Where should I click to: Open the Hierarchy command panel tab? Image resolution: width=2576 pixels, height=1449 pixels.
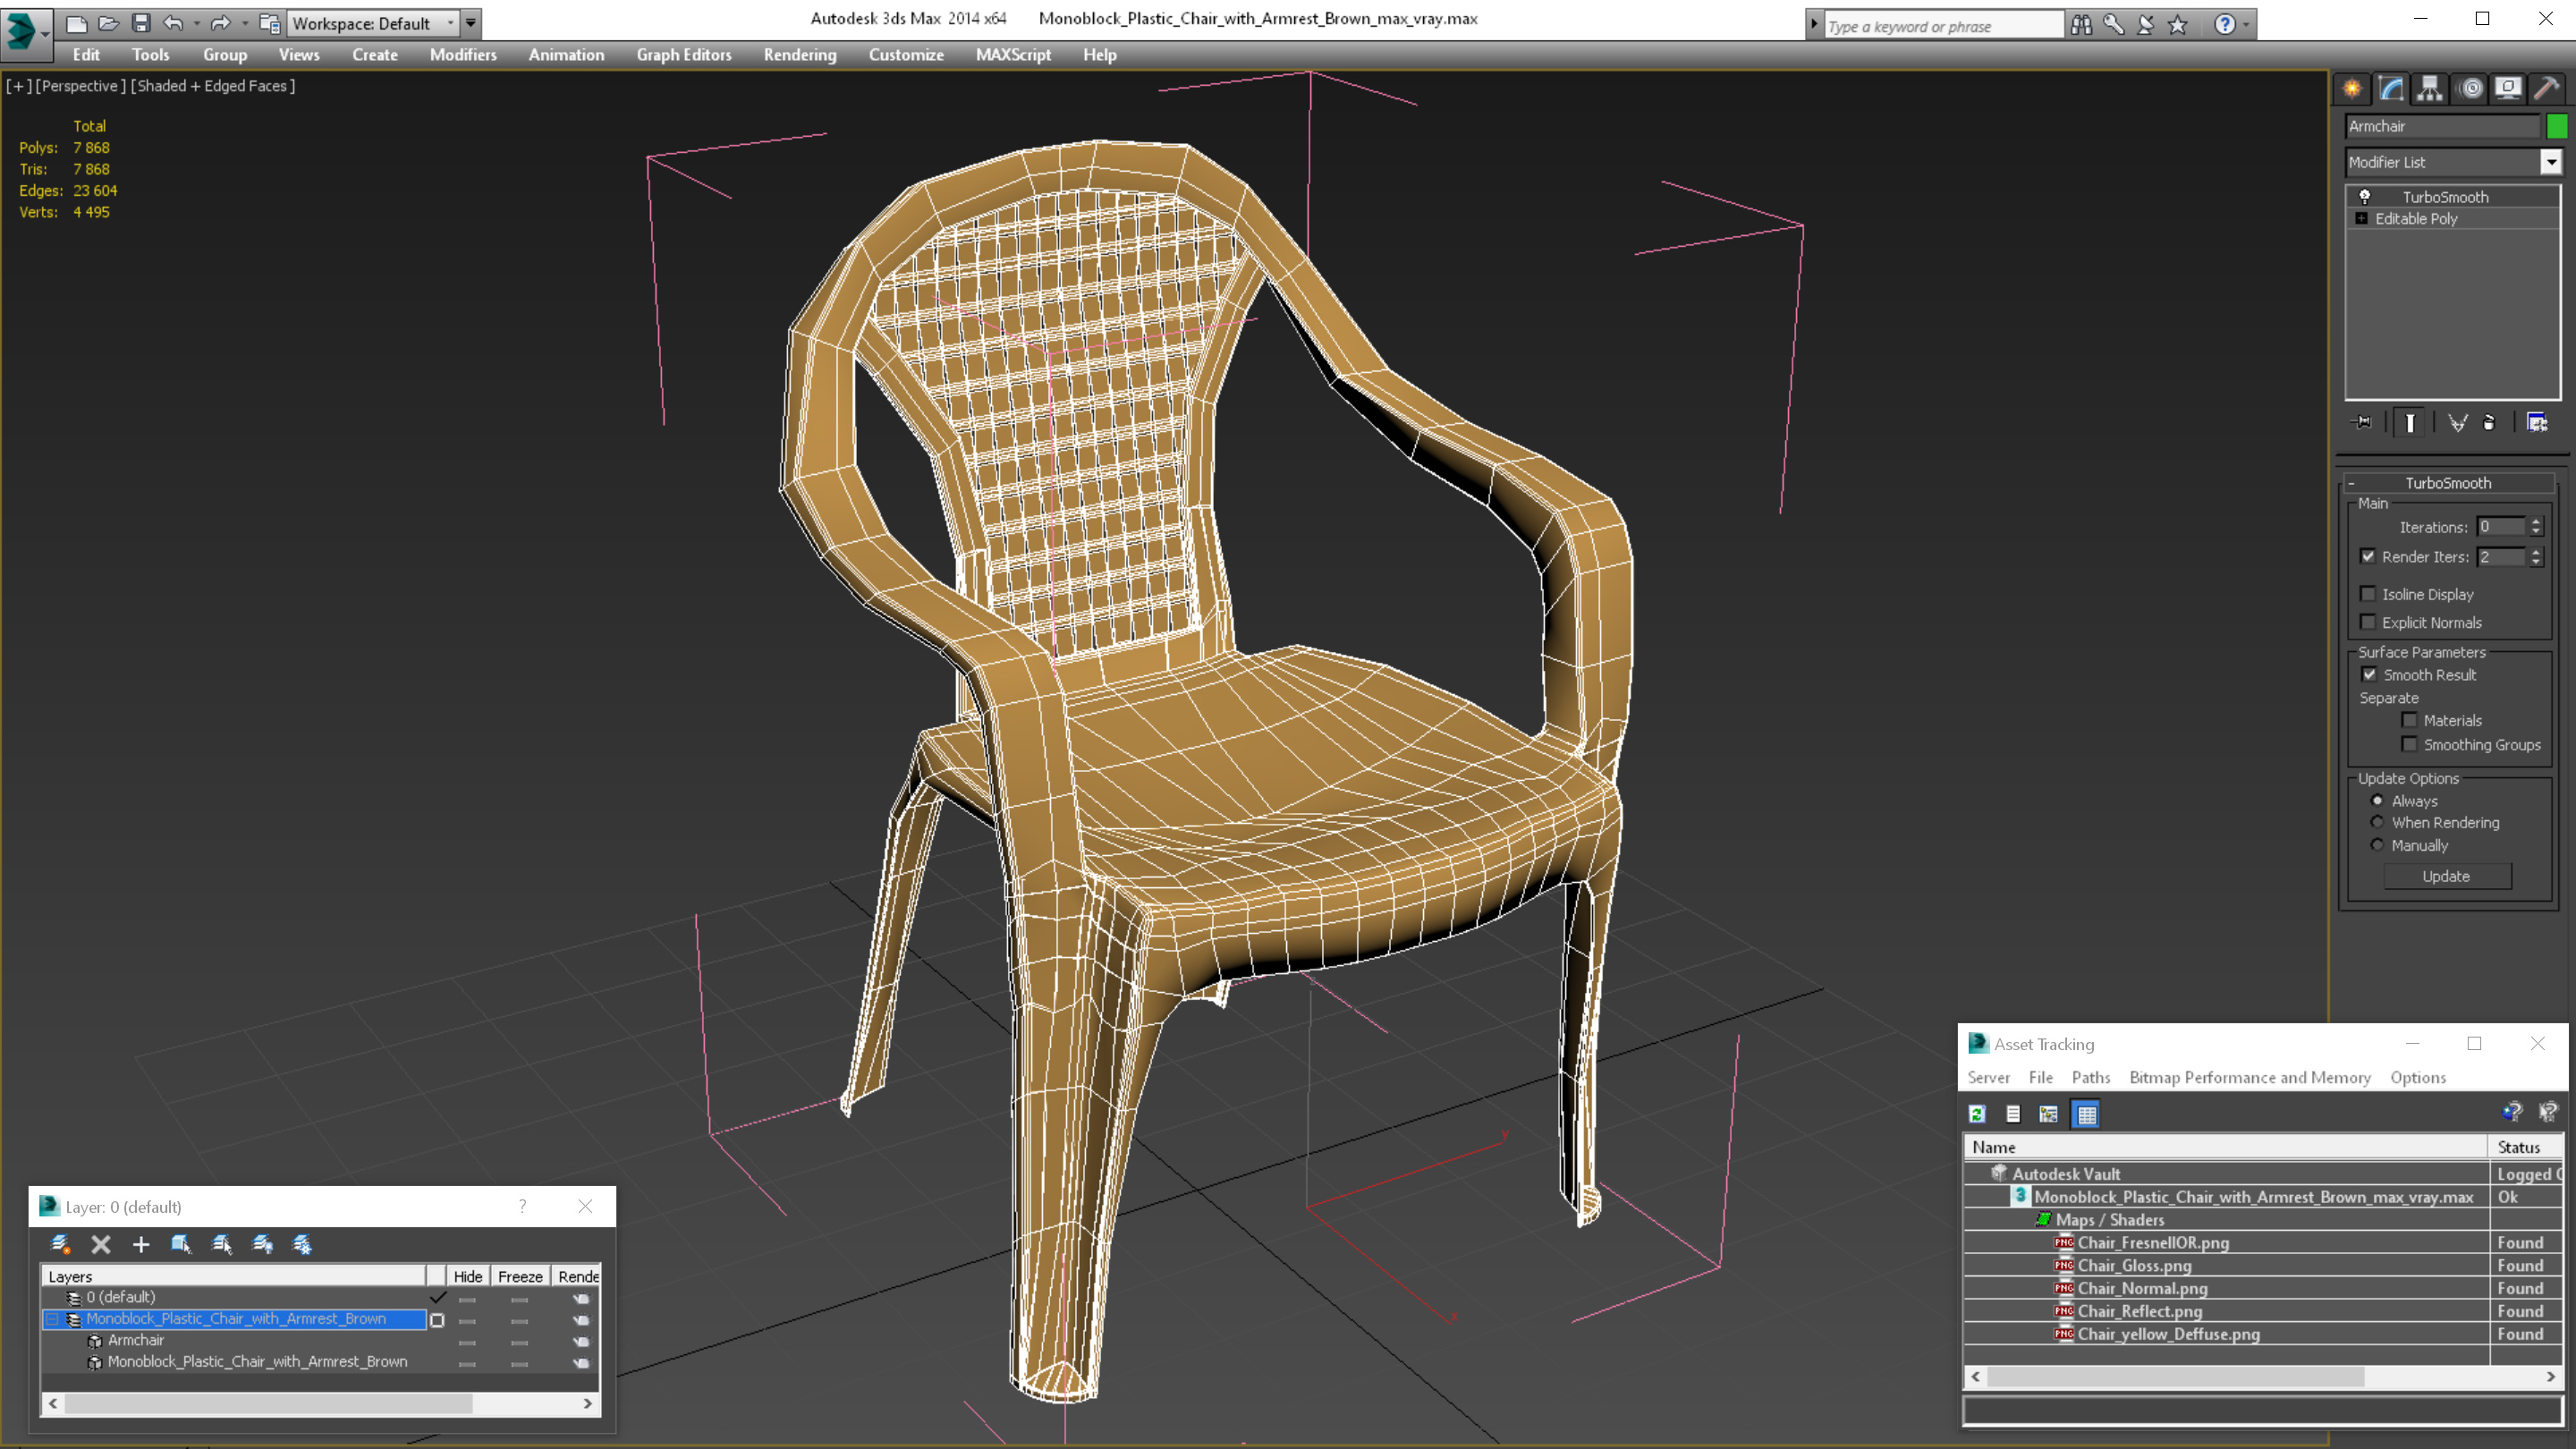(x=2430, y=89)
